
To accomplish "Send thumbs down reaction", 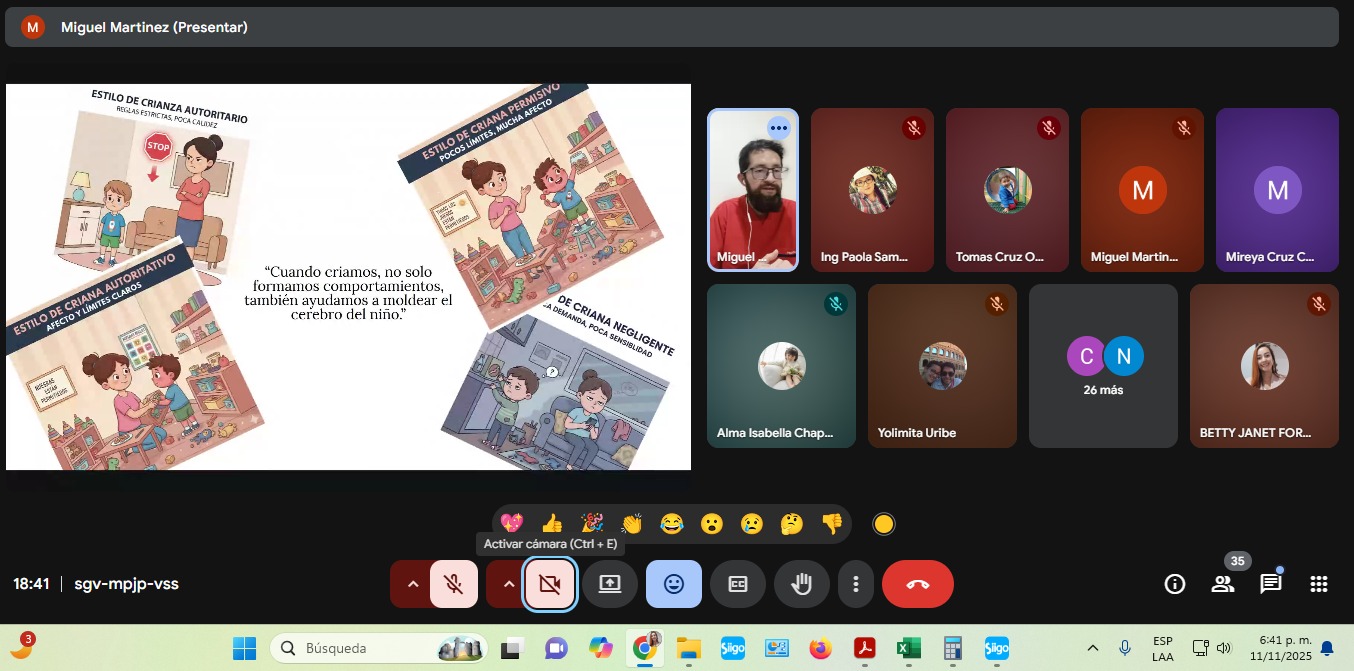I will [x=832, y=523].
